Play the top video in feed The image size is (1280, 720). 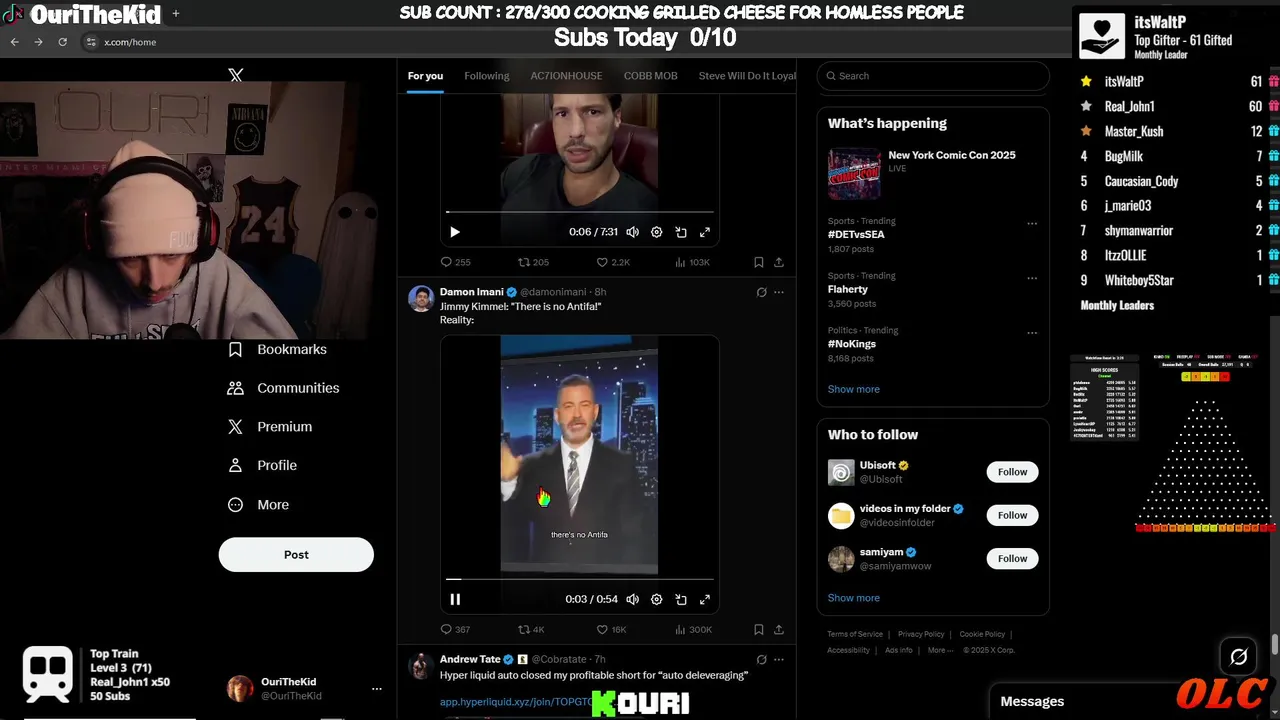click(455, 232)
